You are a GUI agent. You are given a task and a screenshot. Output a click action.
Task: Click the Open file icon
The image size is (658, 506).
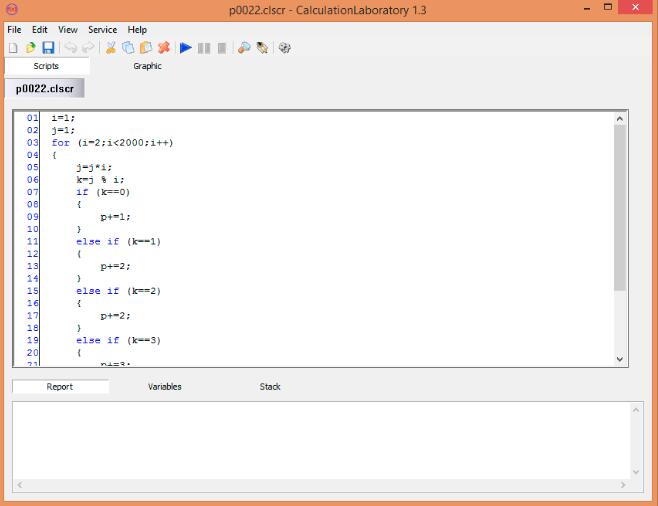tap(30, 48)
